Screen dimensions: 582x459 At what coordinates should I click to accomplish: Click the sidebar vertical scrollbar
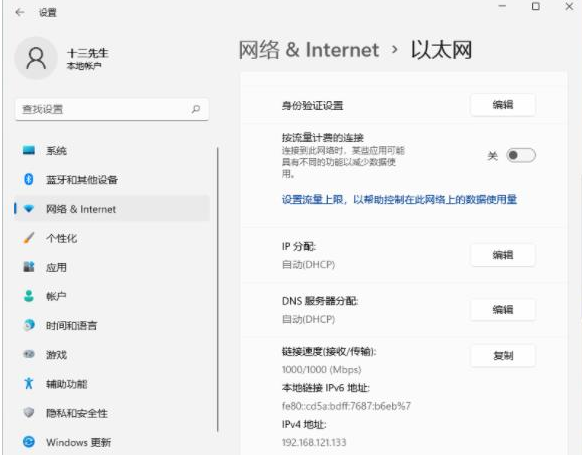218,289
